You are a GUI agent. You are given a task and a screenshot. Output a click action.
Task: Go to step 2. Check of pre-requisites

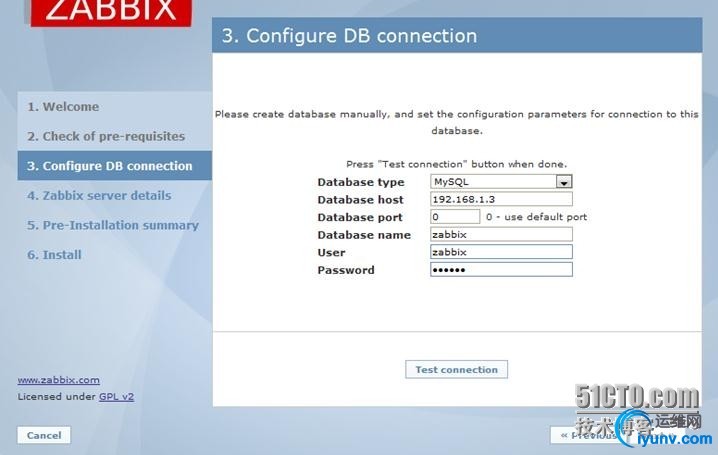click(x=106, y=136)
